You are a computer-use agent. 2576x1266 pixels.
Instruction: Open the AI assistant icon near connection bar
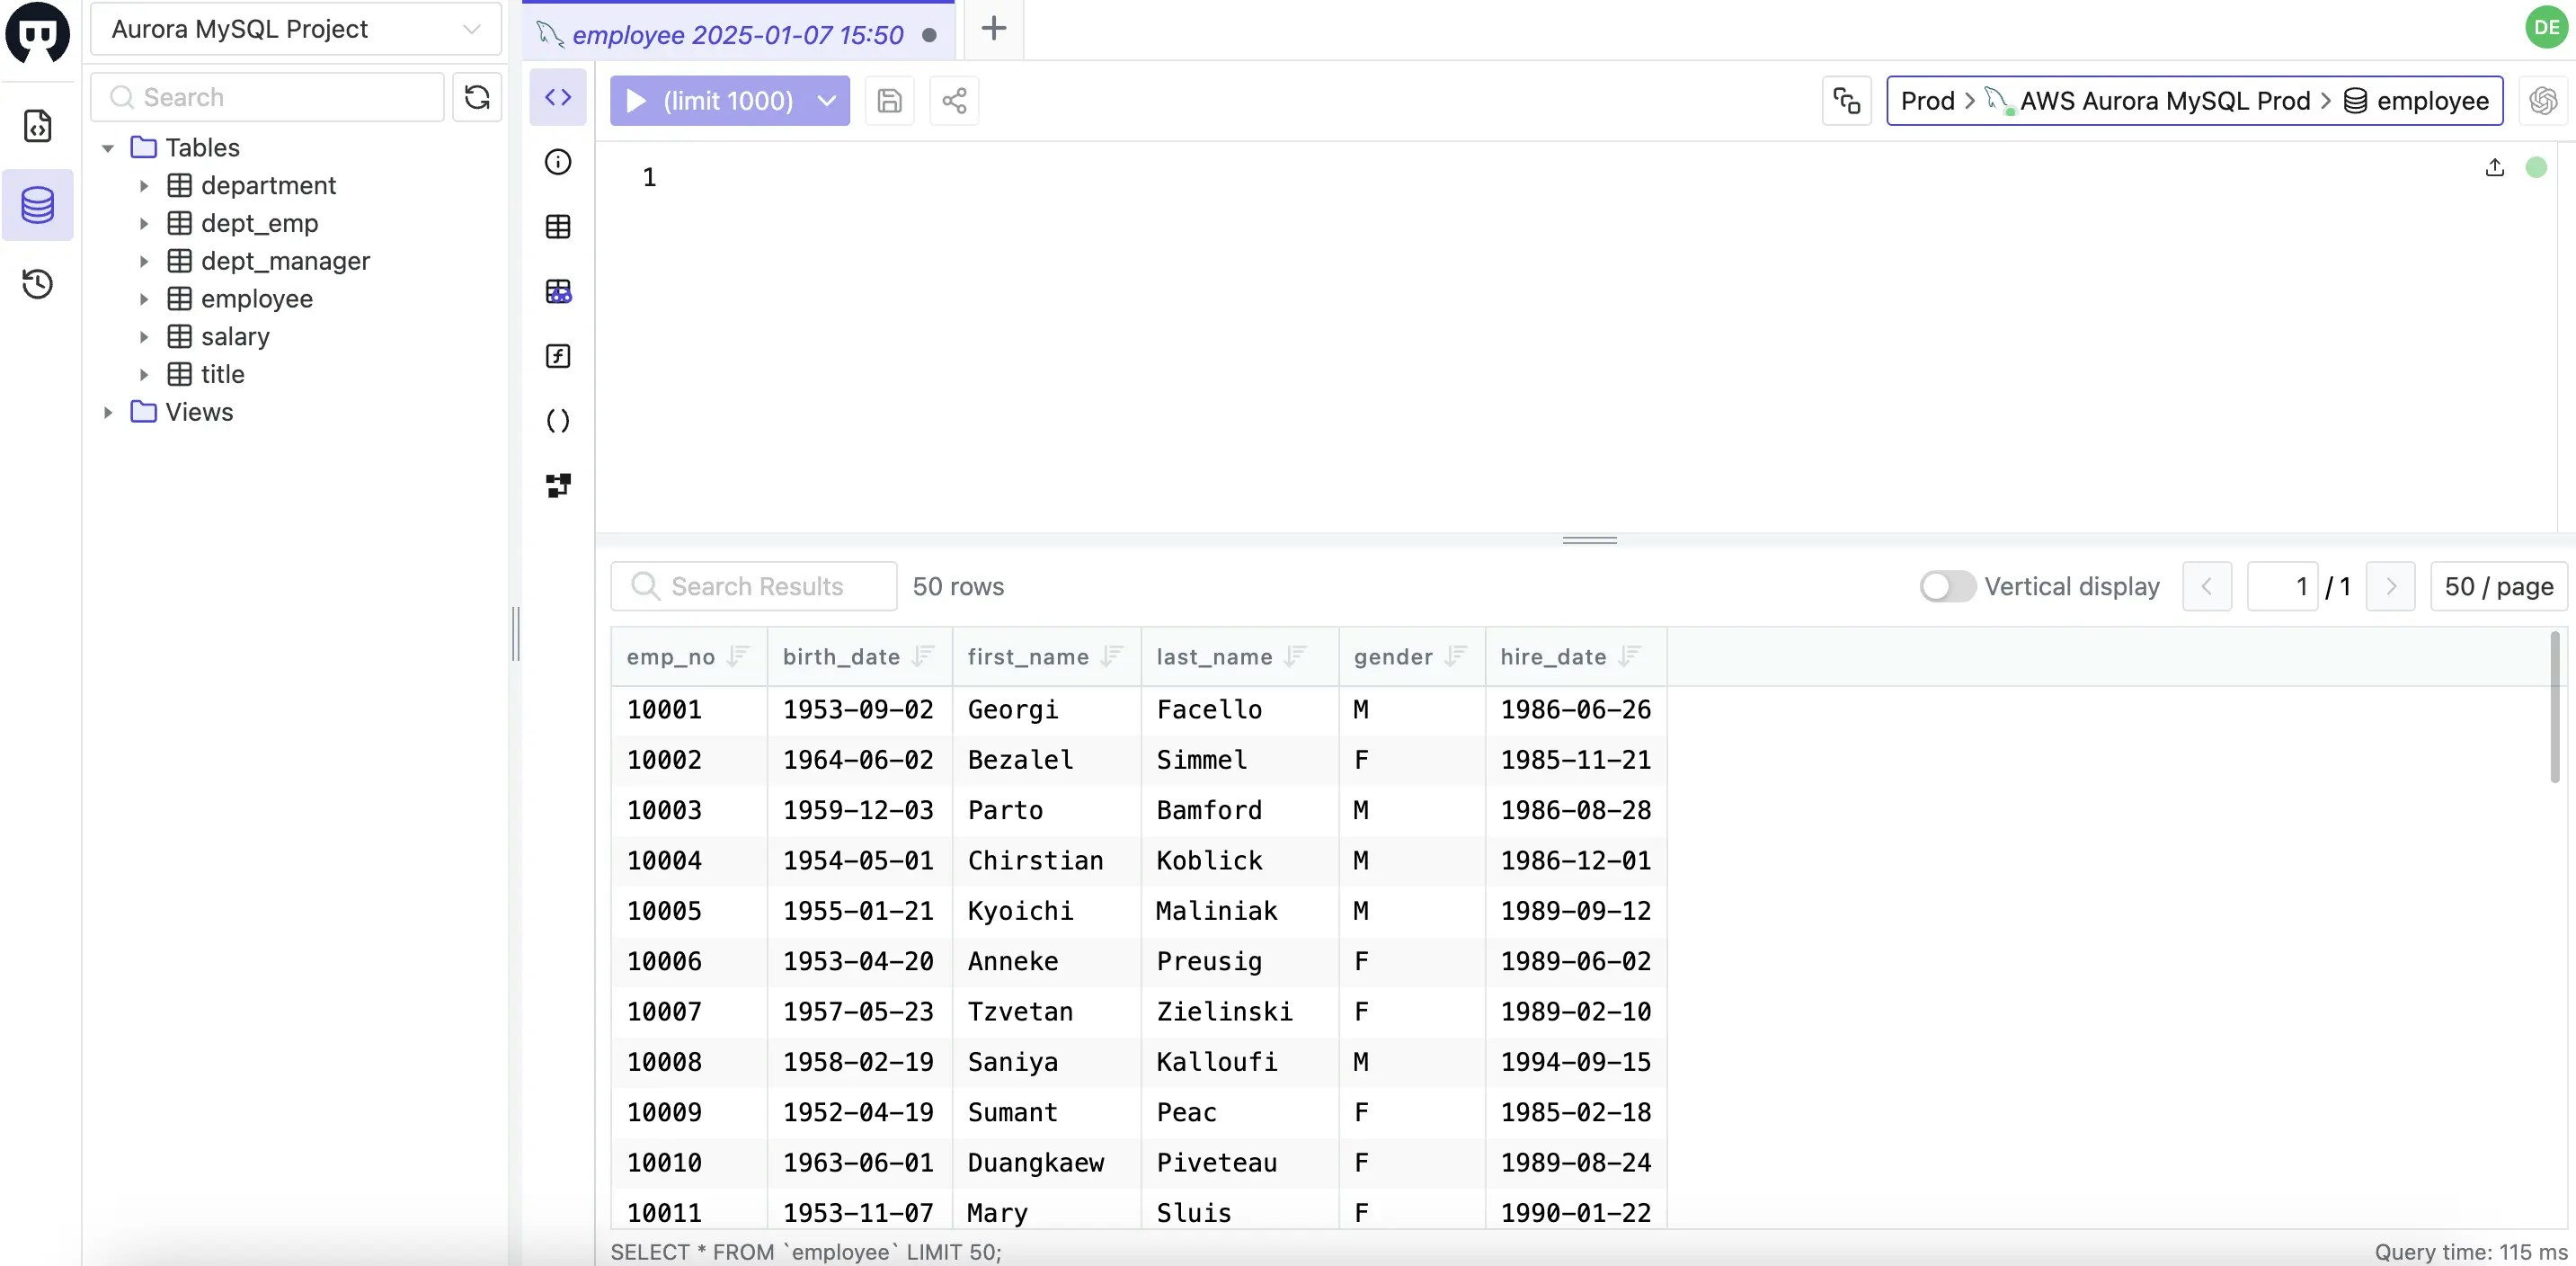coord(2543,100)
